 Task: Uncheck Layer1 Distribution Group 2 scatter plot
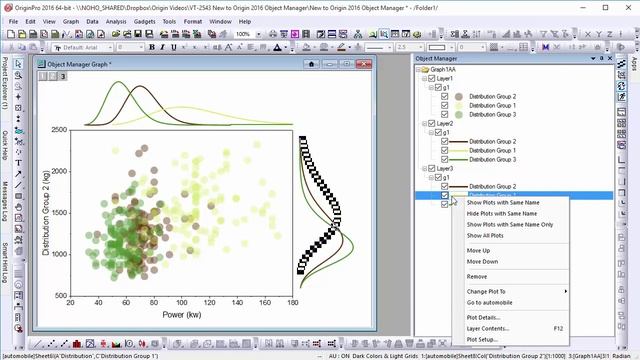pos(444,96)
